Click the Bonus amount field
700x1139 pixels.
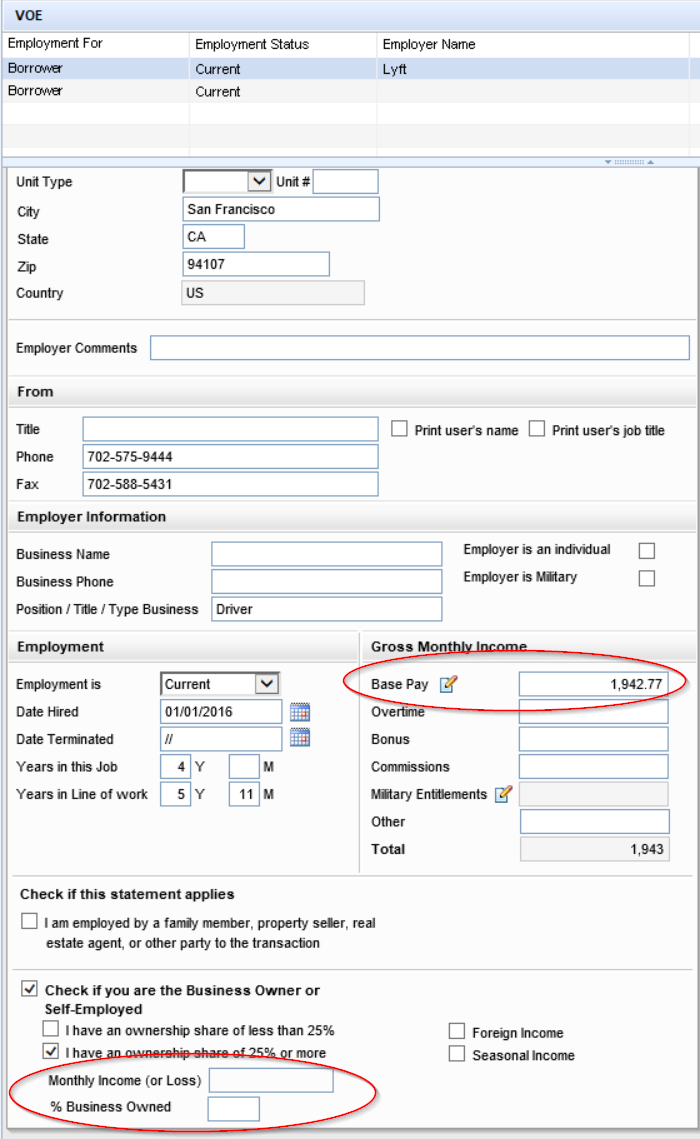(593, 739)
